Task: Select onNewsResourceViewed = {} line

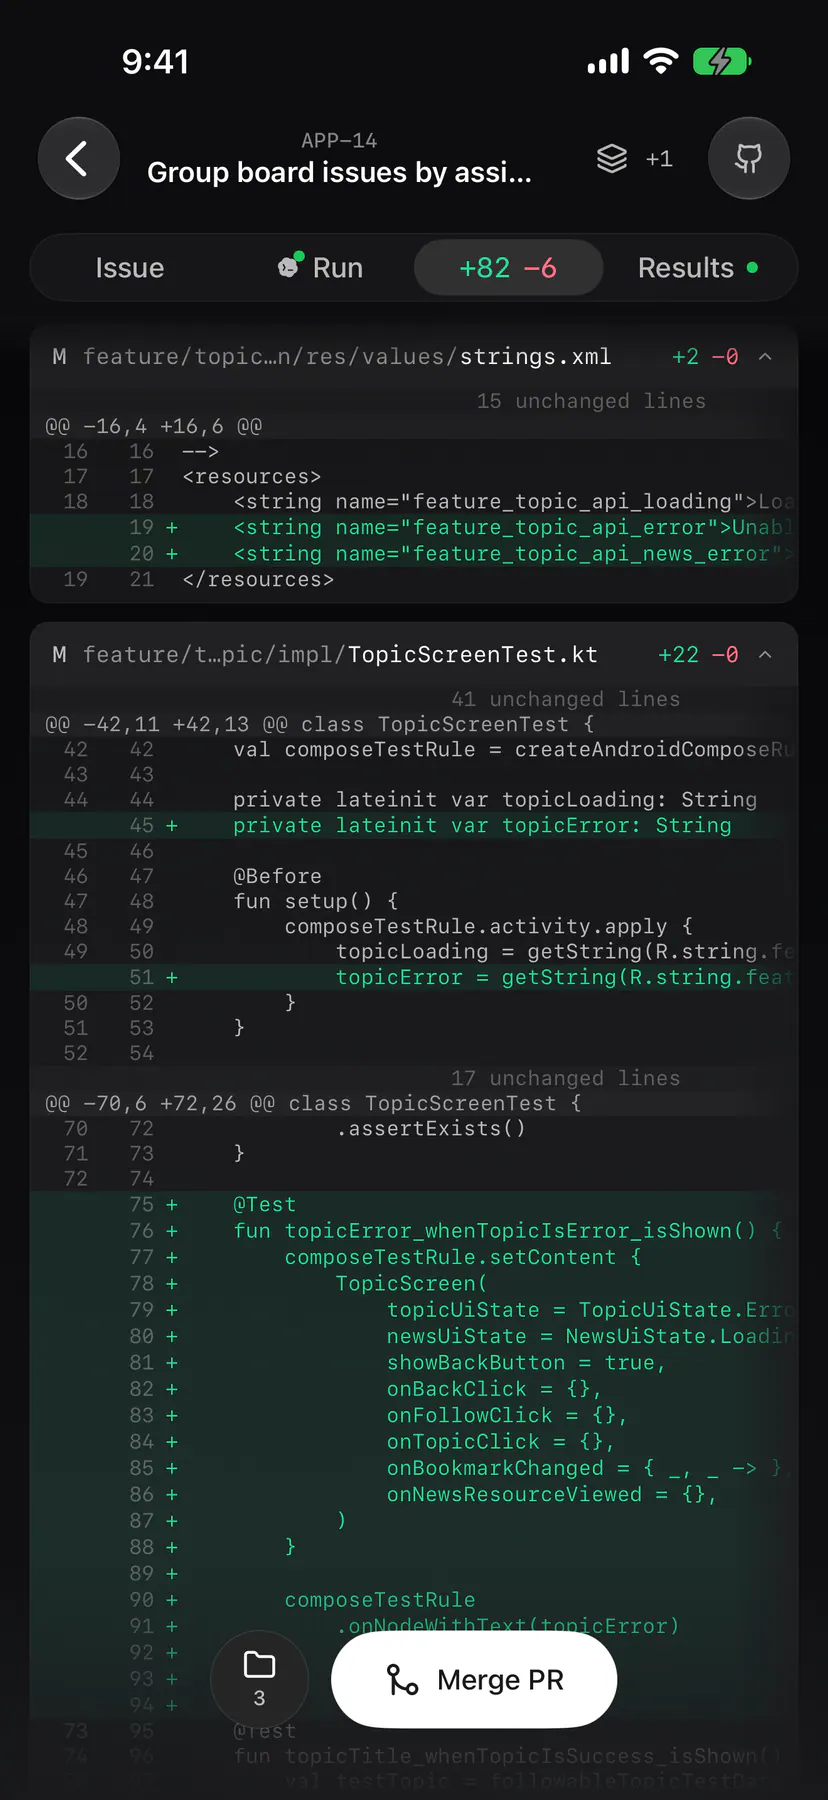Action: (x=414, y=1495)
